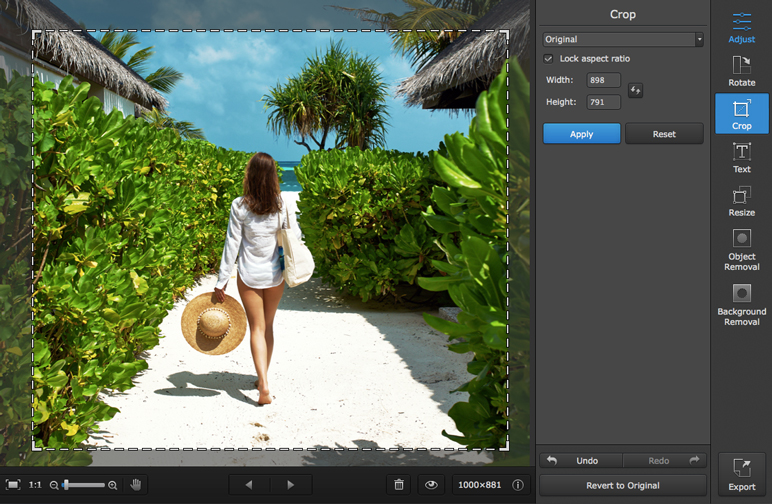Click the Width input field
Screen dimensions: 772x504
[x=603, y=80]
